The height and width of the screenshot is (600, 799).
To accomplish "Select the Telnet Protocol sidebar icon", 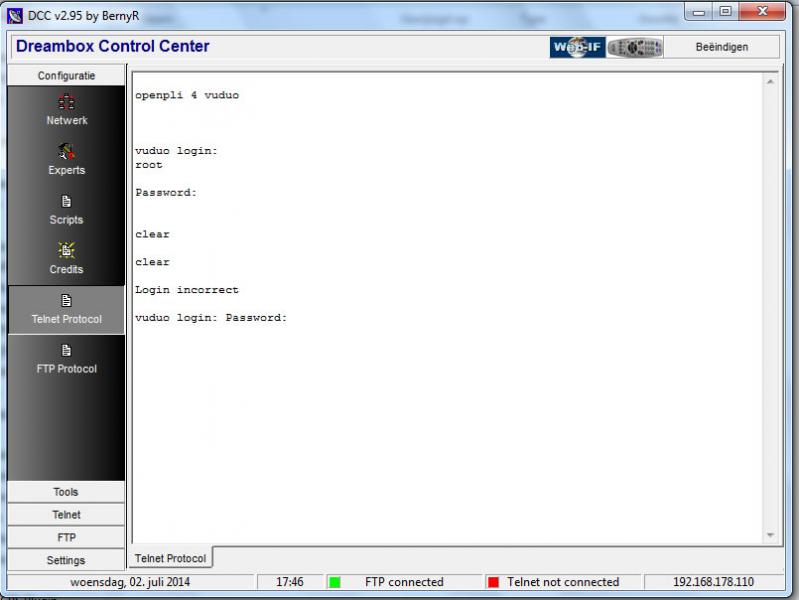I will 66,301.
